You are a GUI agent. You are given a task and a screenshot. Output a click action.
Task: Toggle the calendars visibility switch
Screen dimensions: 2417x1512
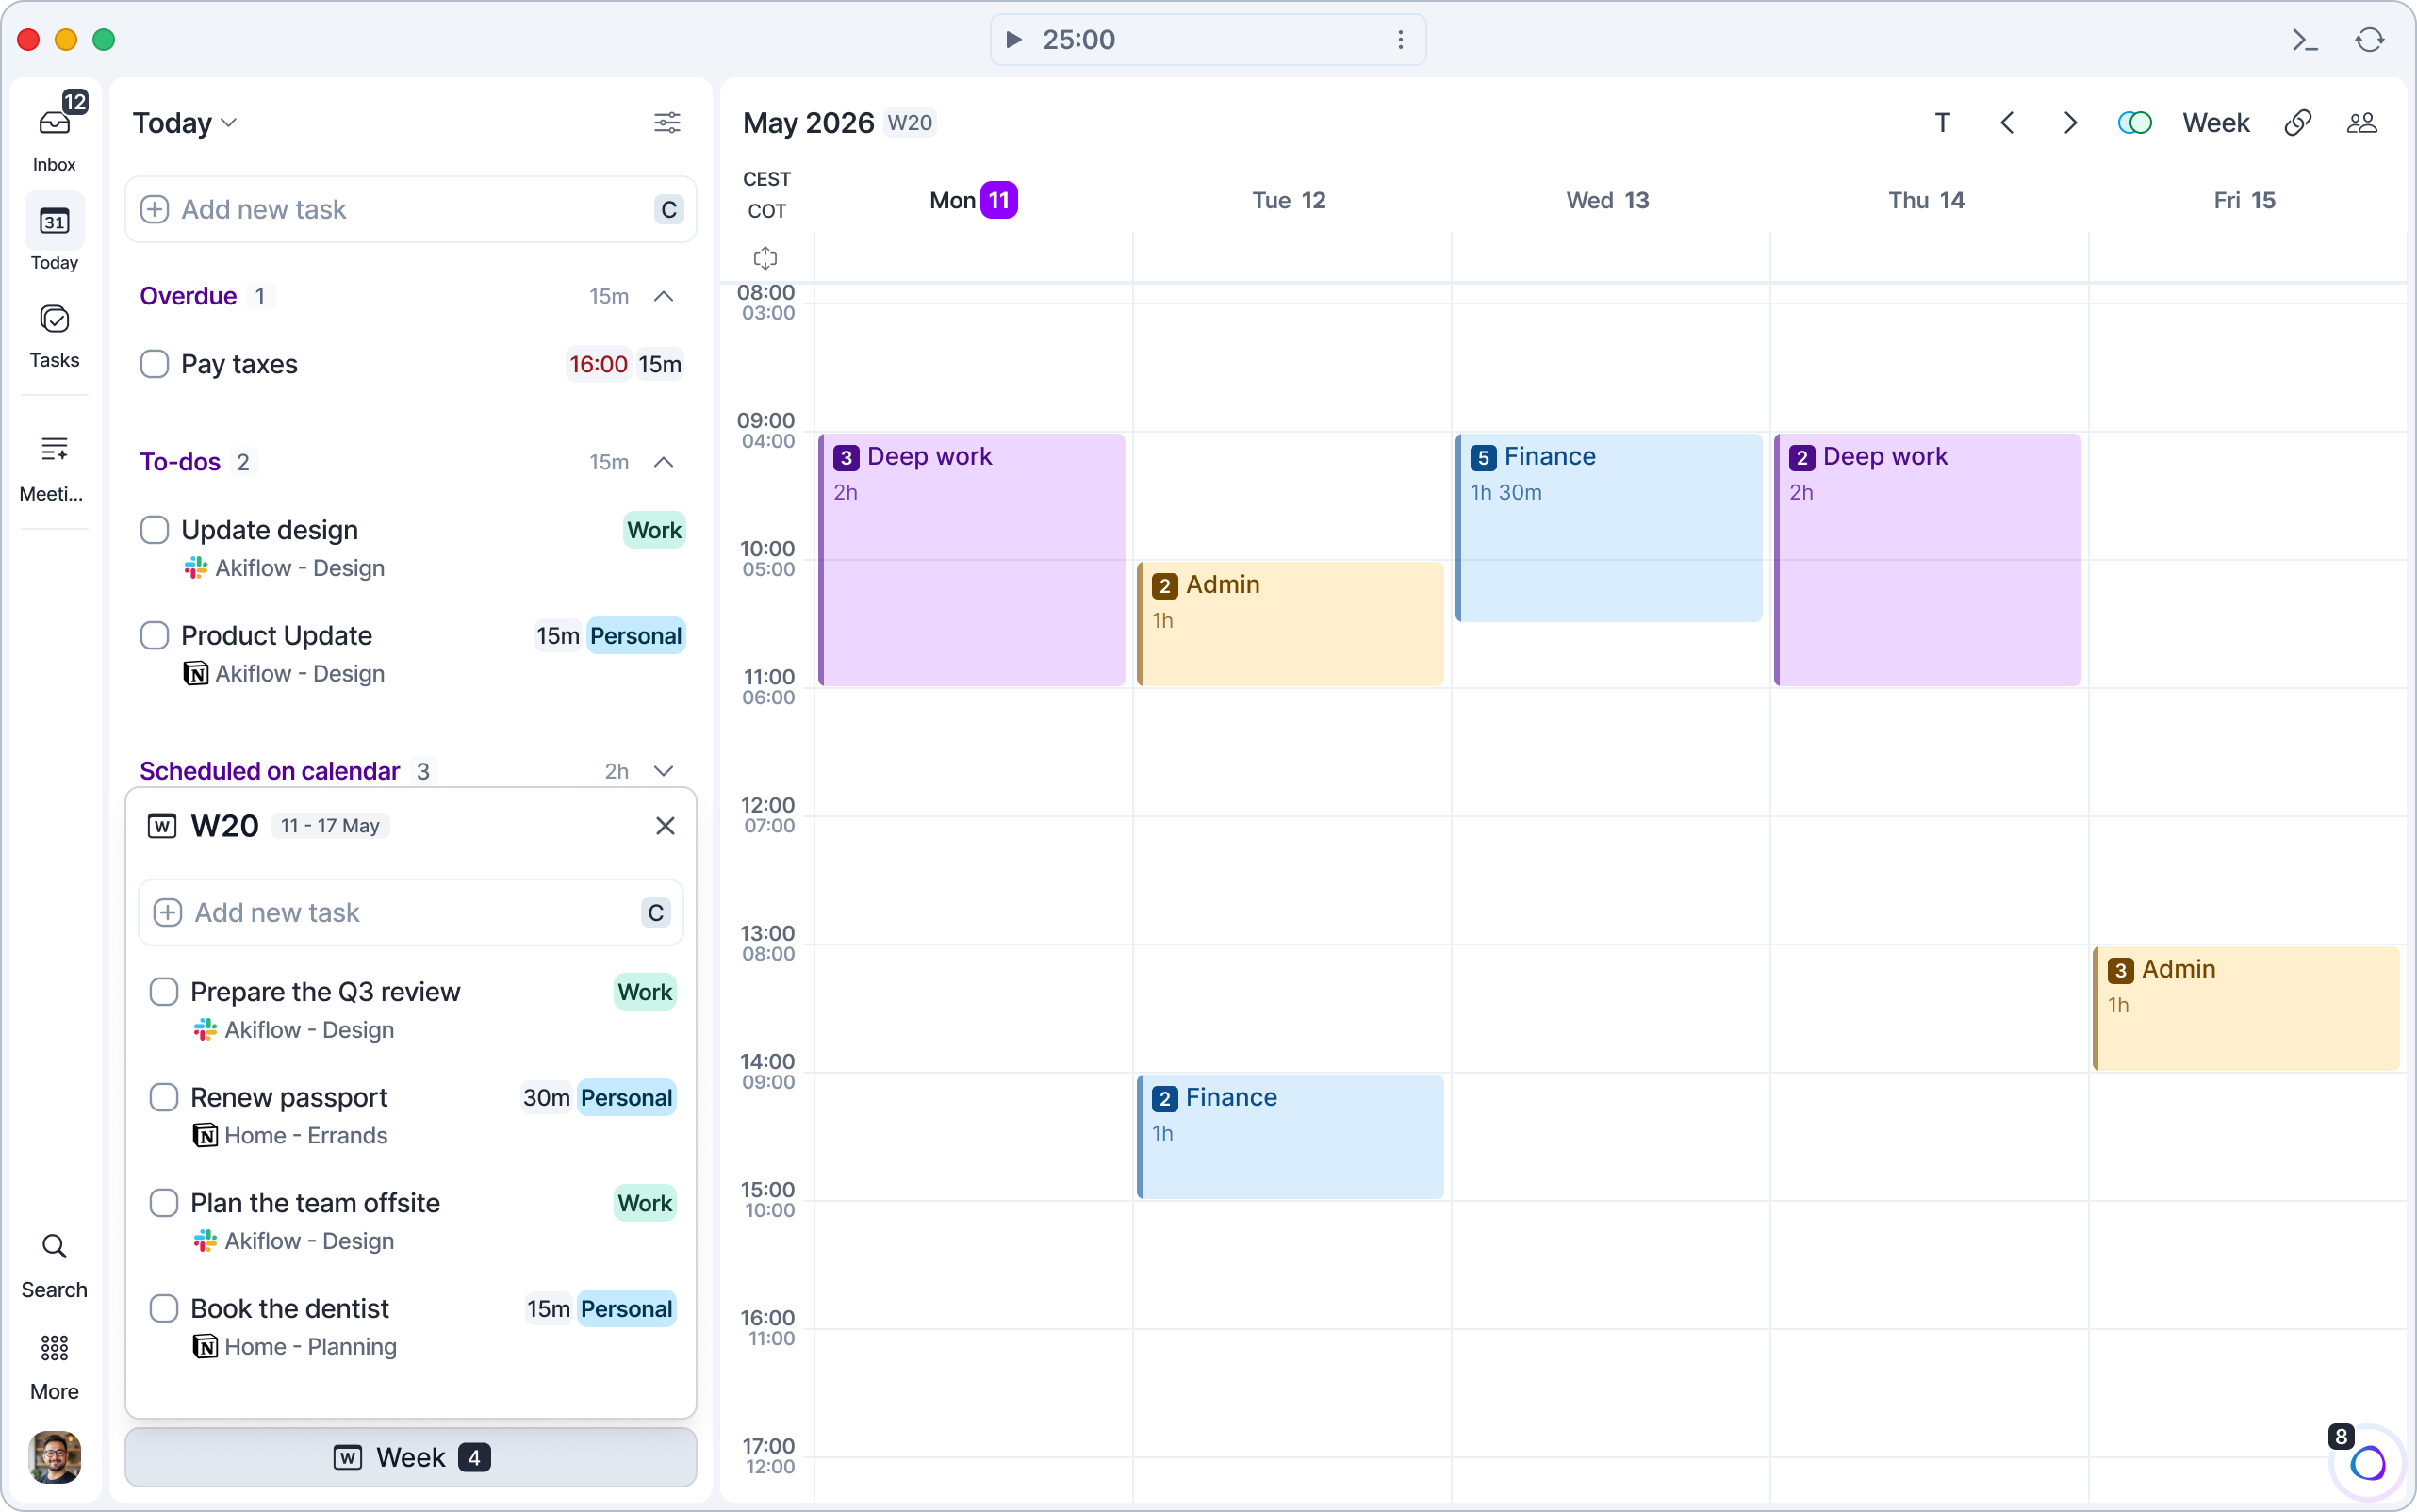coord(2134,122)
